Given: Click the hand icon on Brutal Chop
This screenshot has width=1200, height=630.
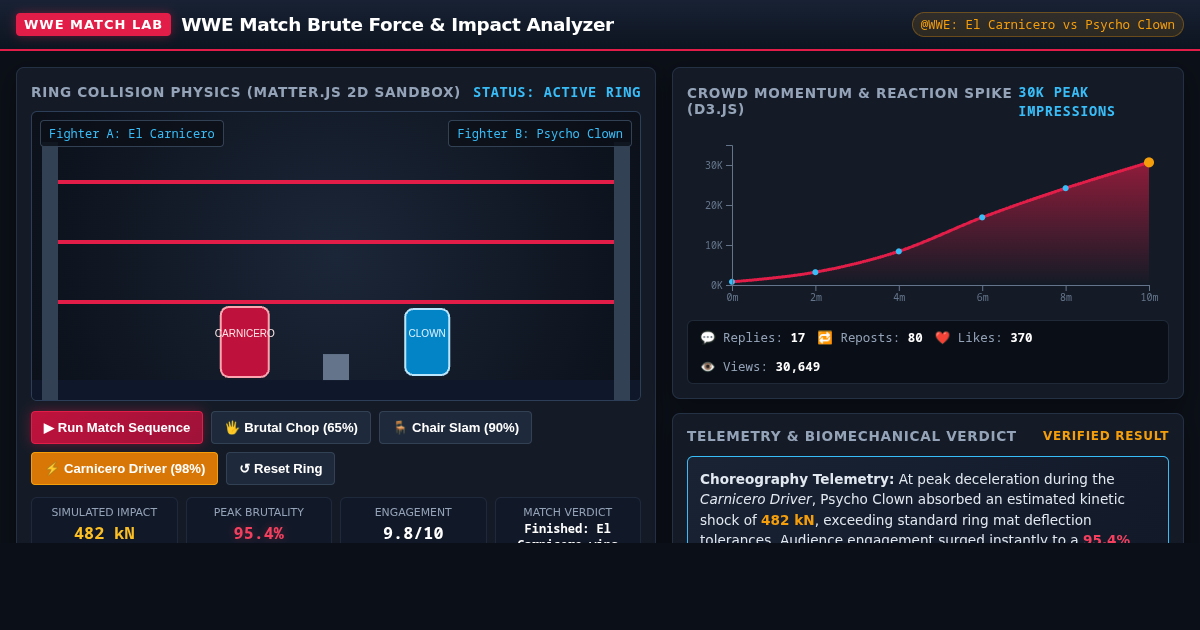Looking at the screenshot, I should click(x=232, y=428).
